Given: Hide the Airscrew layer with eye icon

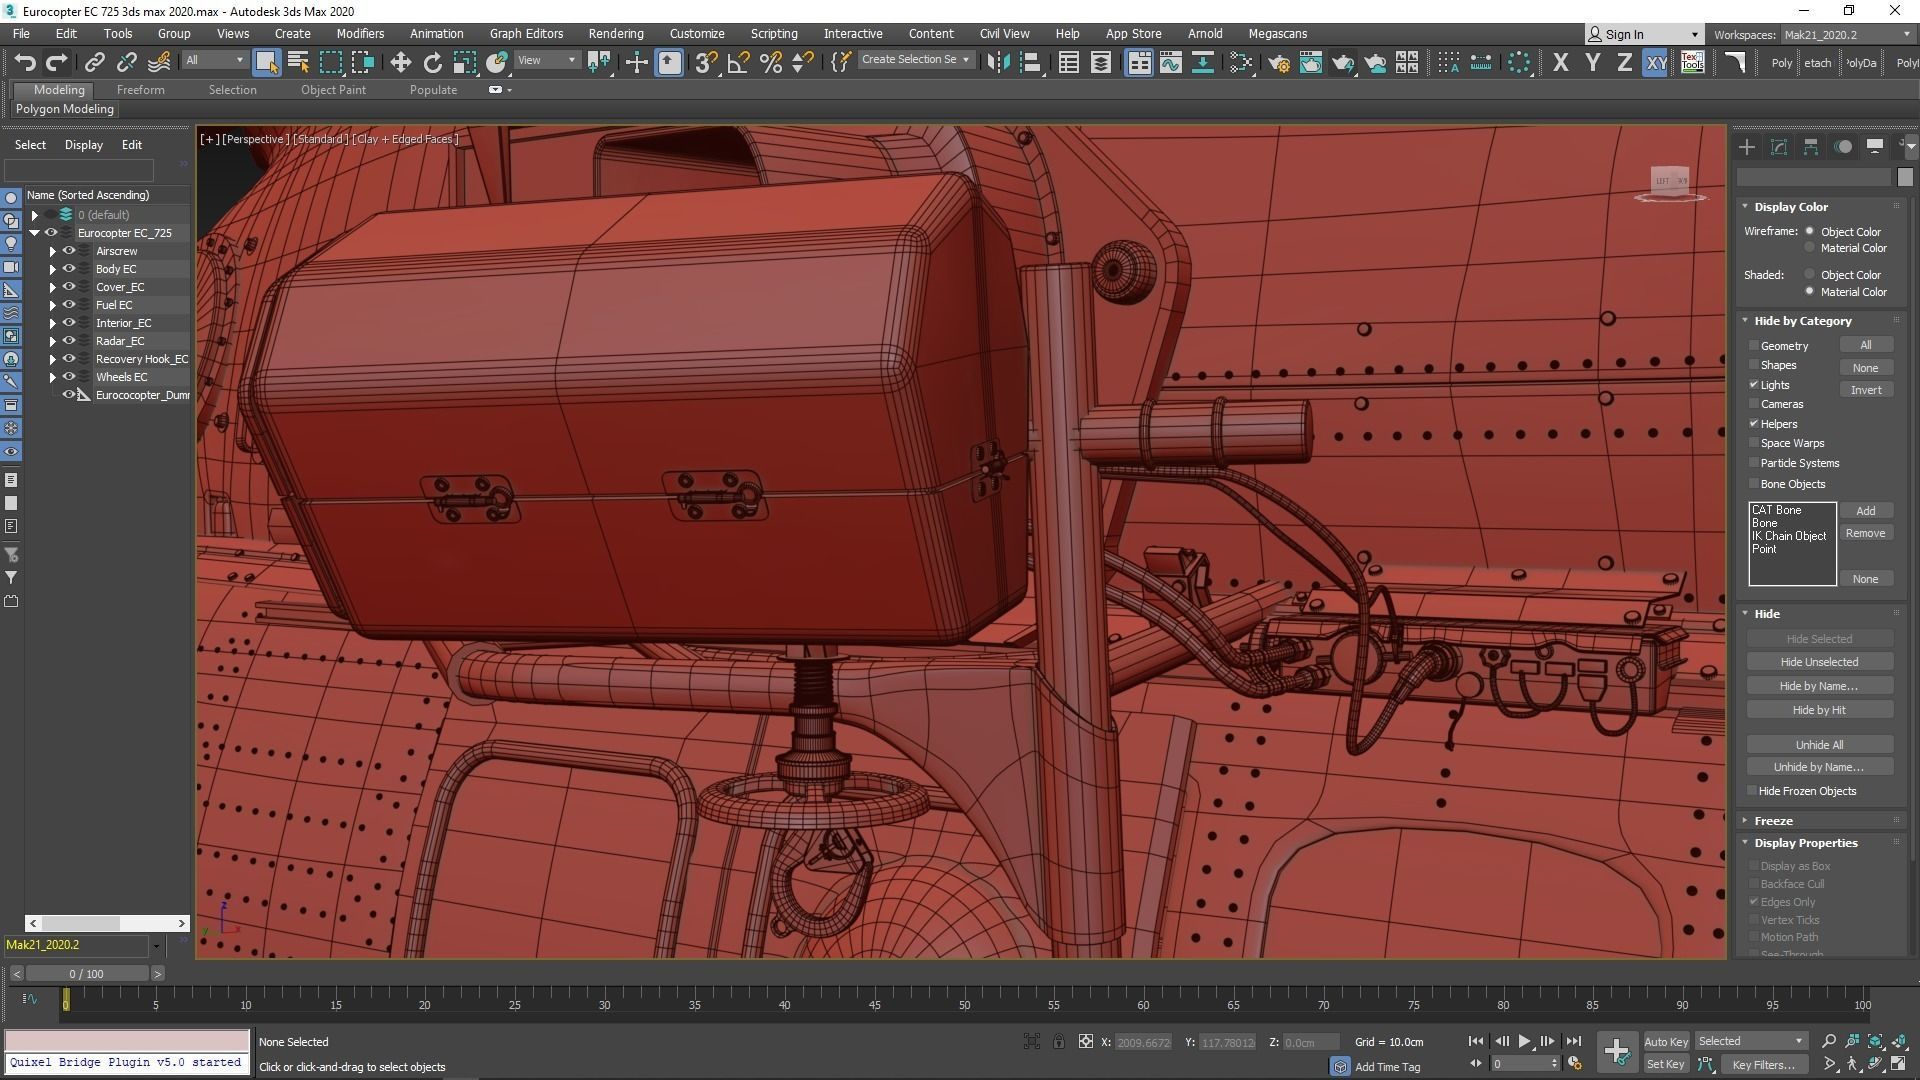Looking at the screenshot, I should pyautogui.click(x=69, y=251).
